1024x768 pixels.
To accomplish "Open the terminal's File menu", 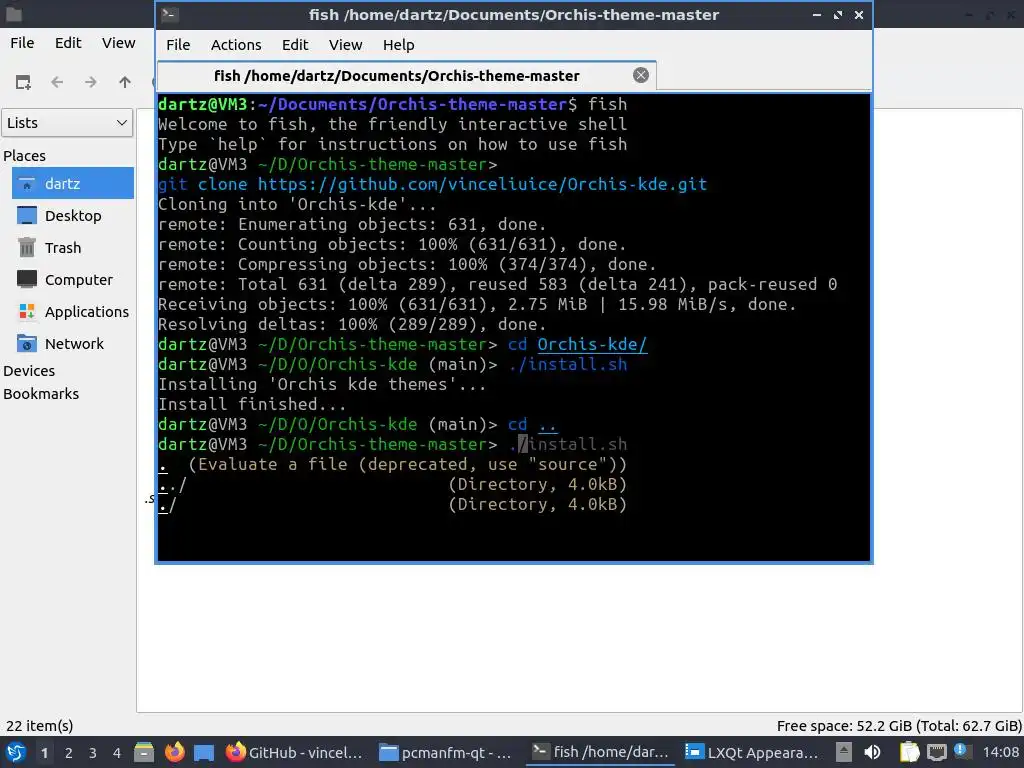I will 178,45.
